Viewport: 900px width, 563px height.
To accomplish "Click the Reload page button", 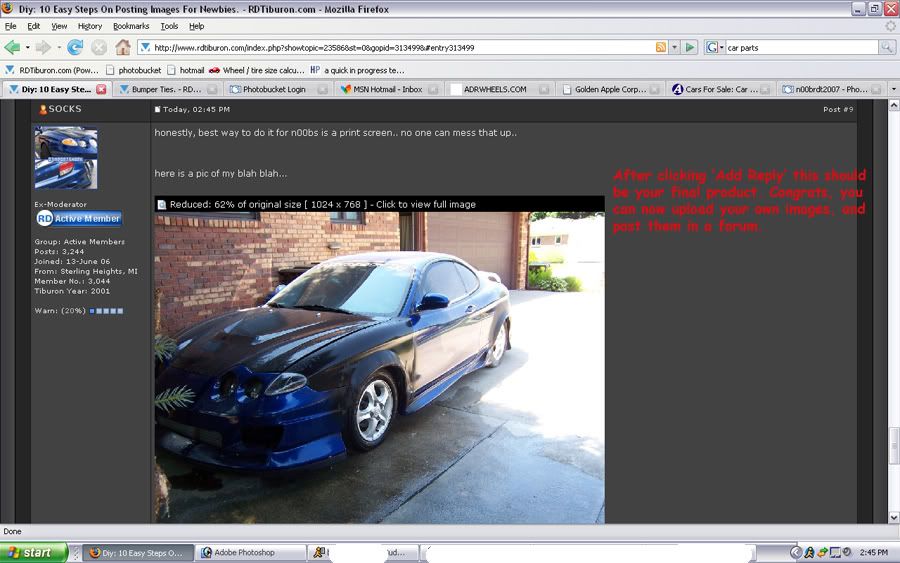I will point(75,47).
